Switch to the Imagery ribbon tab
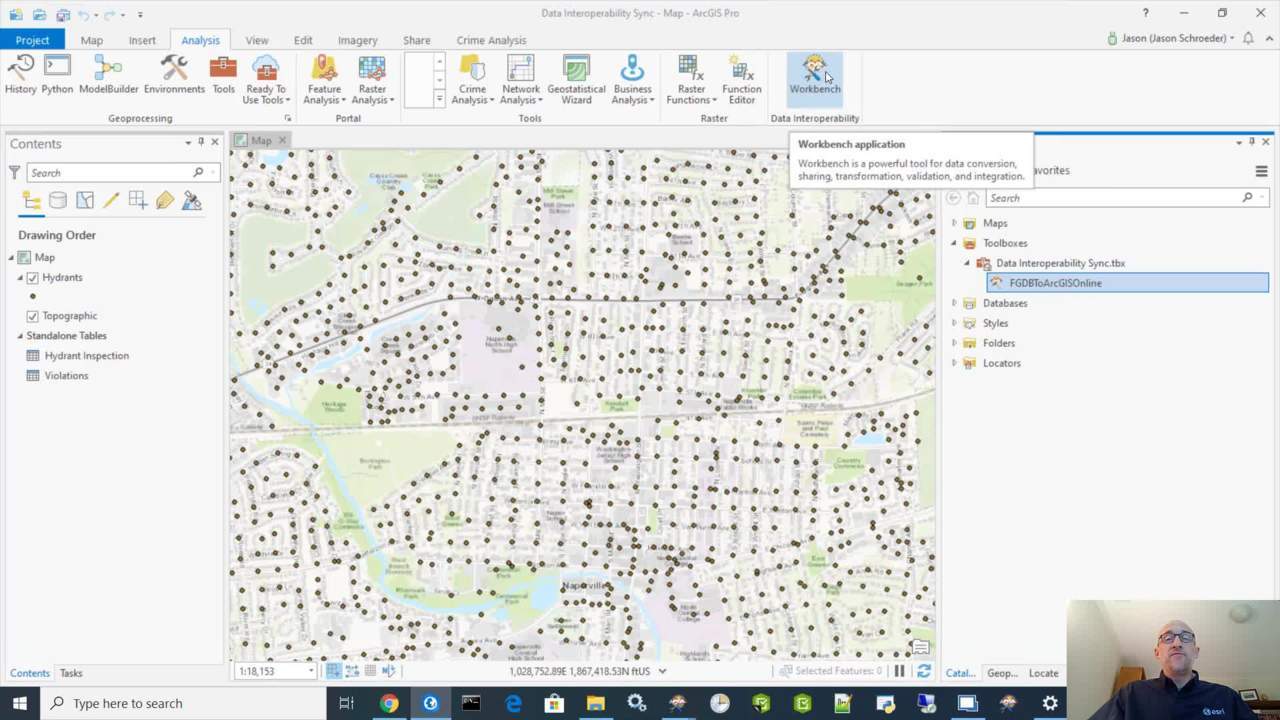This screenshot has width=1280, height=720. [357, 40]
